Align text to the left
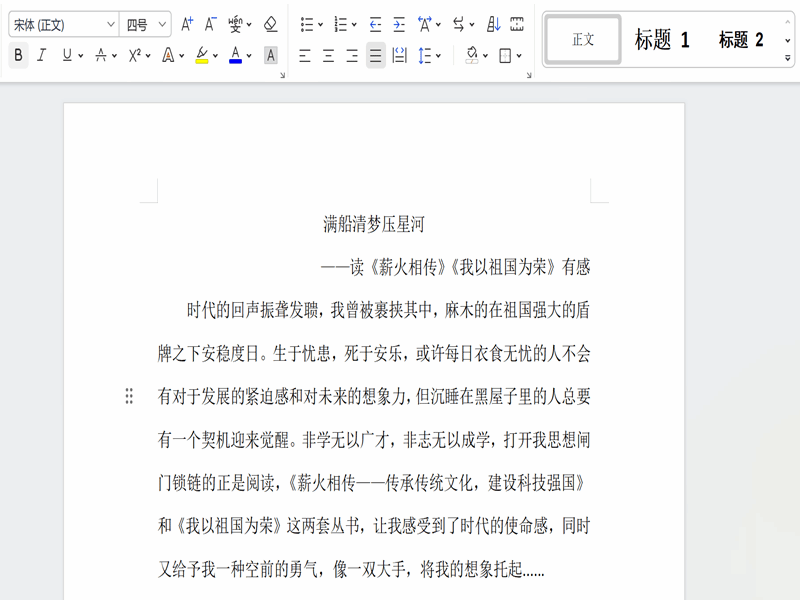This screenshot has height=600, width=800. pos(305,55)
